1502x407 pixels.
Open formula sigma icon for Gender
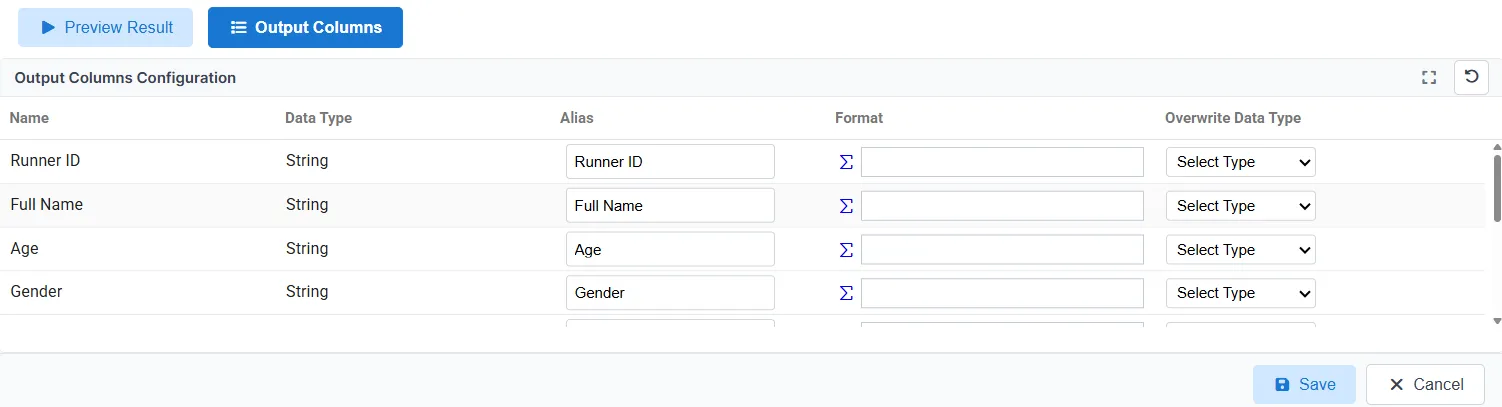[x=846, y=293]
